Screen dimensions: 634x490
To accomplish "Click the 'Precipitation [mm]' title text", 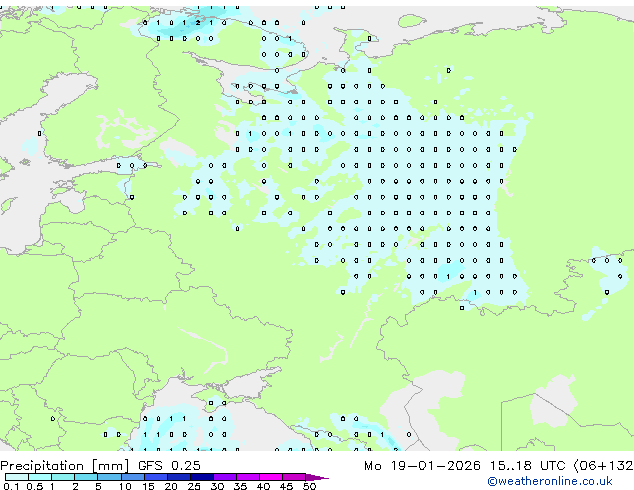I will (65, 466).
